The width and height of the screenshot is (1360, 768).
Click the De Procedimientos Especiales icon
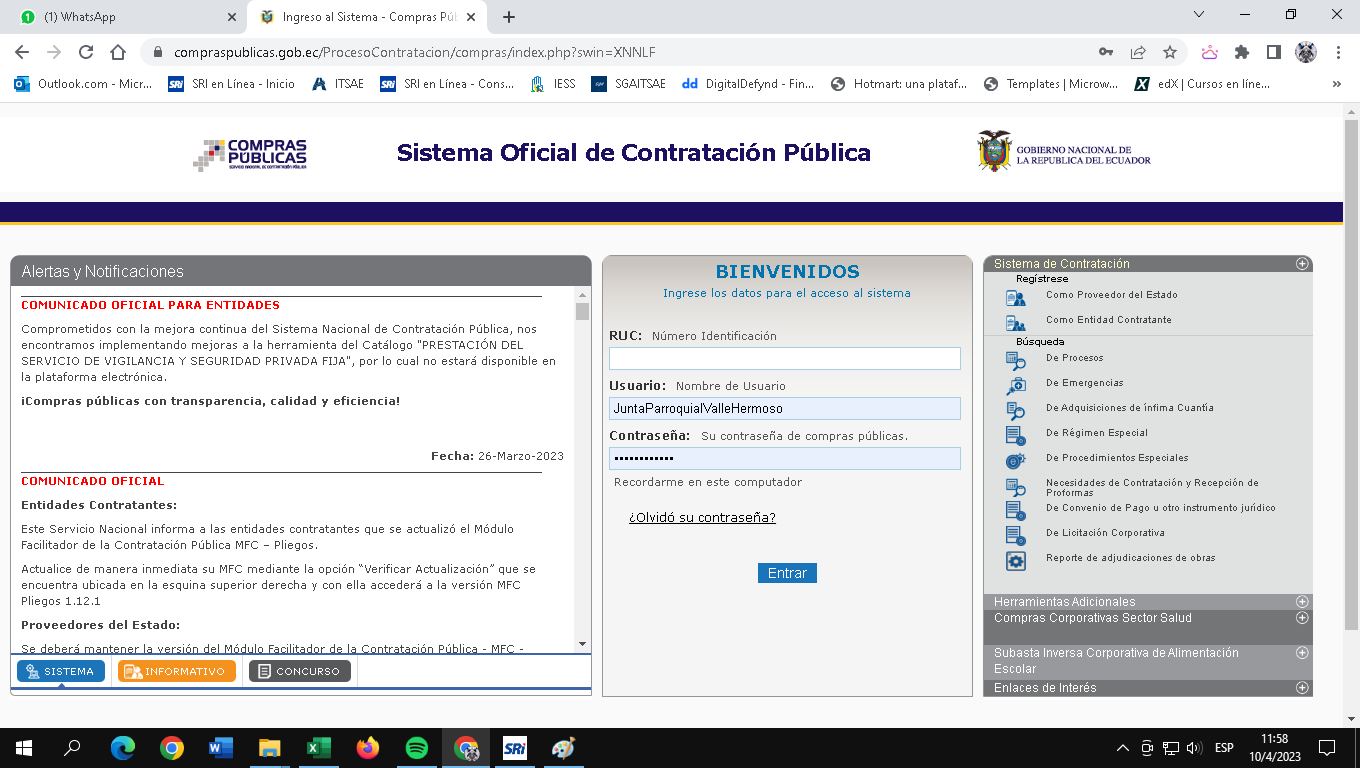click(x=1015, y=460)
